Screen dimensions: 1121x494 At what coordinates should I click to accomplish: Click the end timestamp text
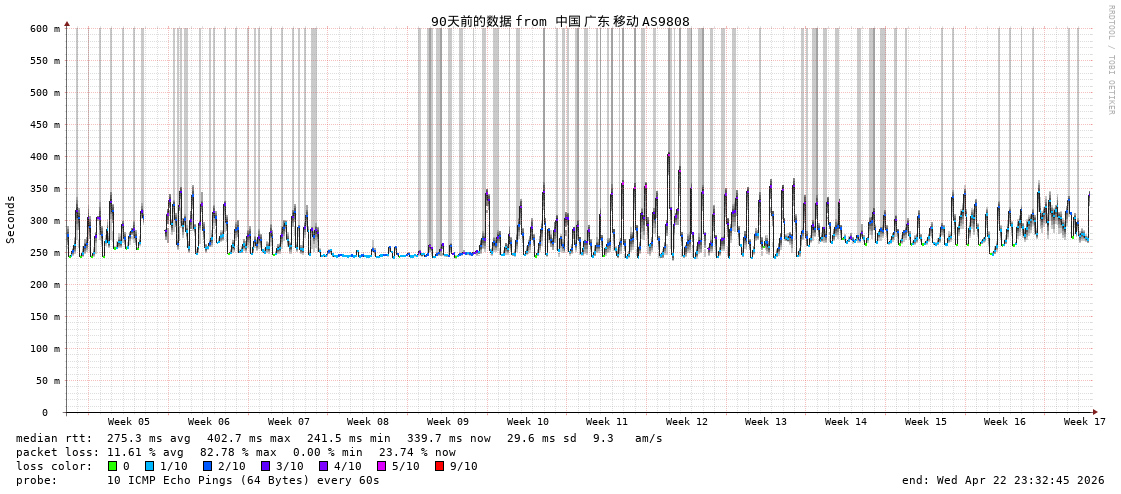coord(1003,480)
